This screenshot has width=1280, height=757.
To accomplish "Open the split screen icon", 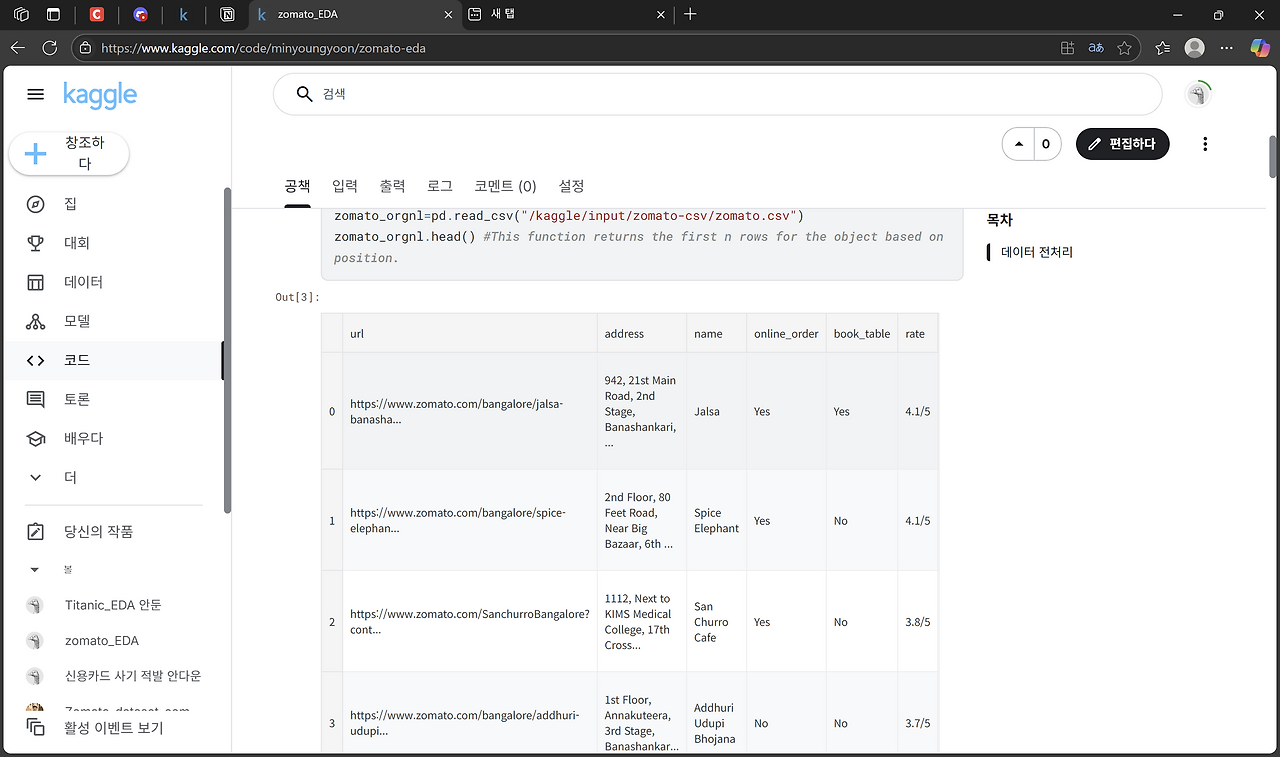I will 1067,47.
